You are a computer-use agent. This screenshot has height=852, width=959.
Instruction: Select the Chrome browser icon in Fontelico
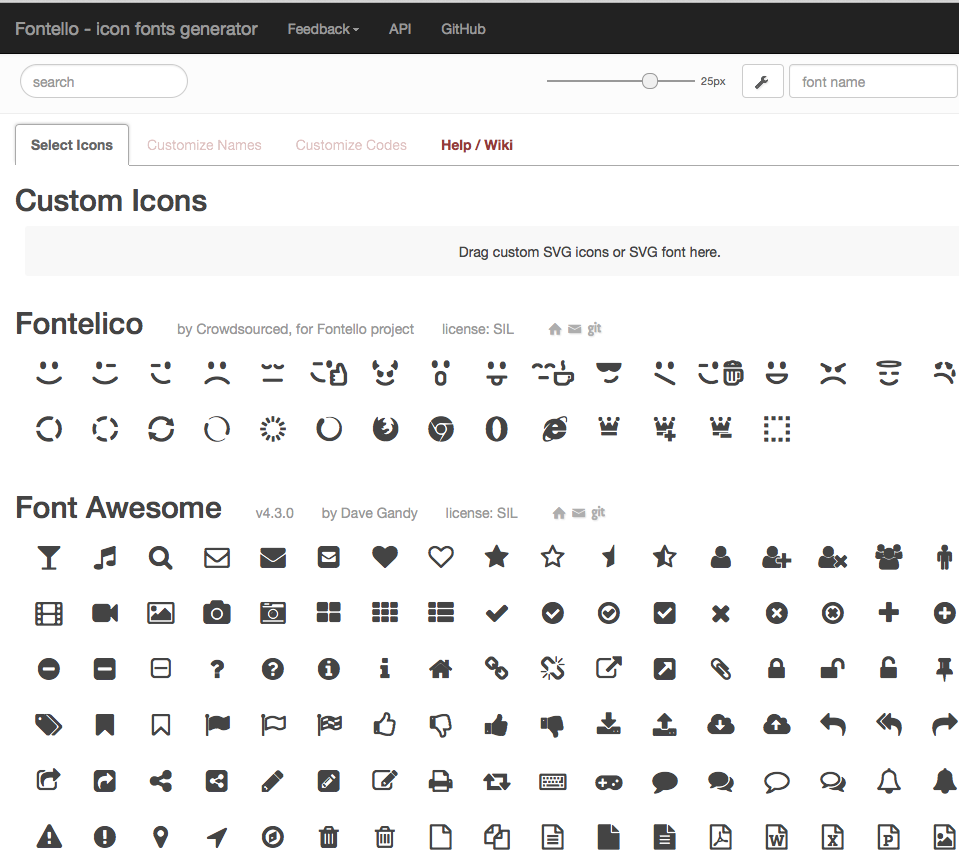pyautogui.click(x=441, y=429)
